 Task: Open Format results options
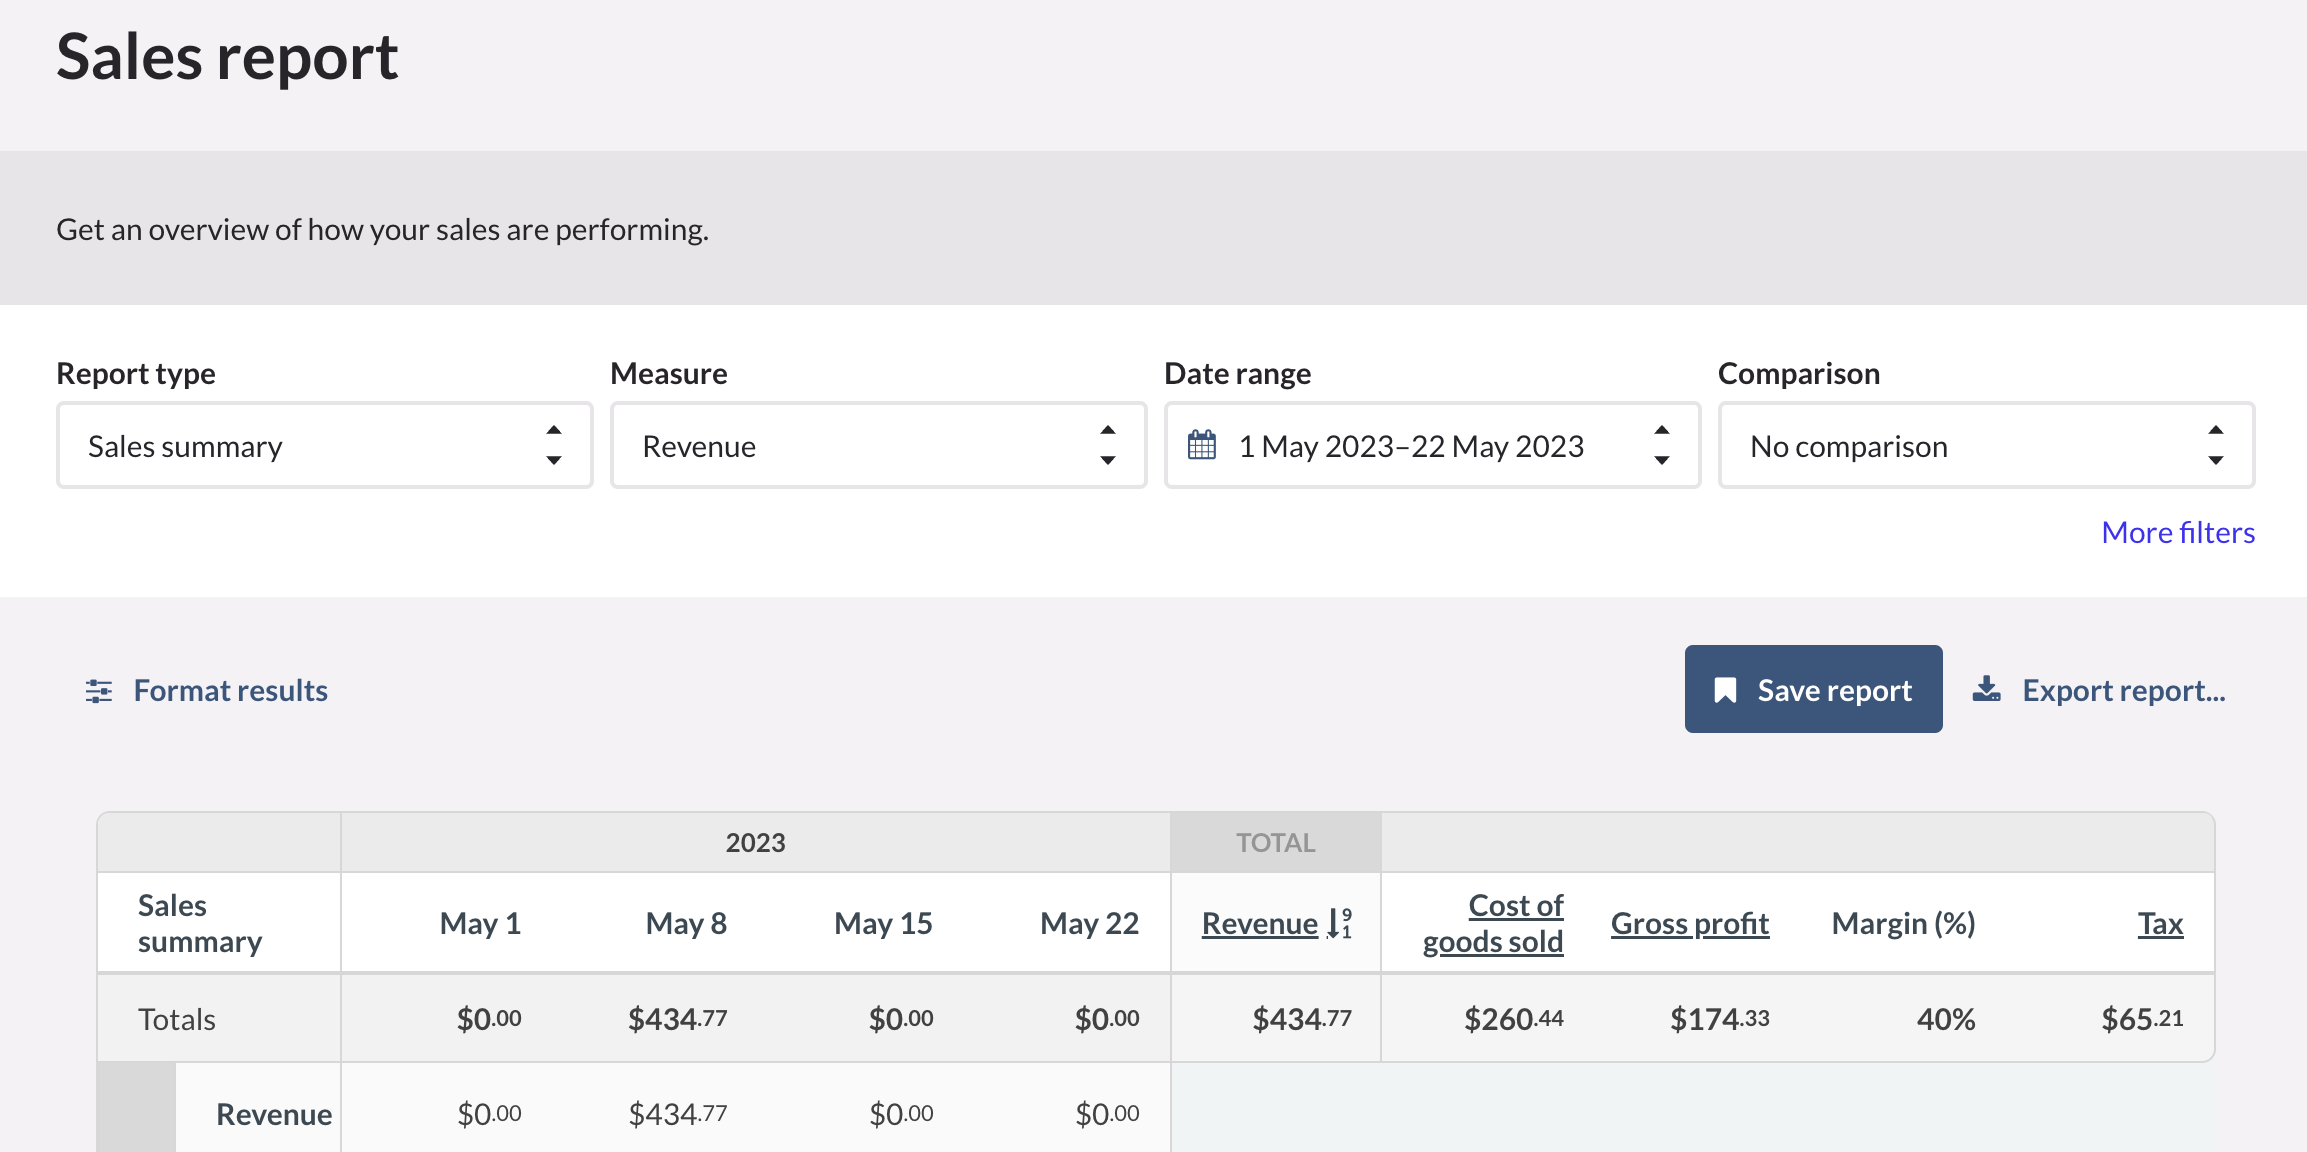click(230, 691)
